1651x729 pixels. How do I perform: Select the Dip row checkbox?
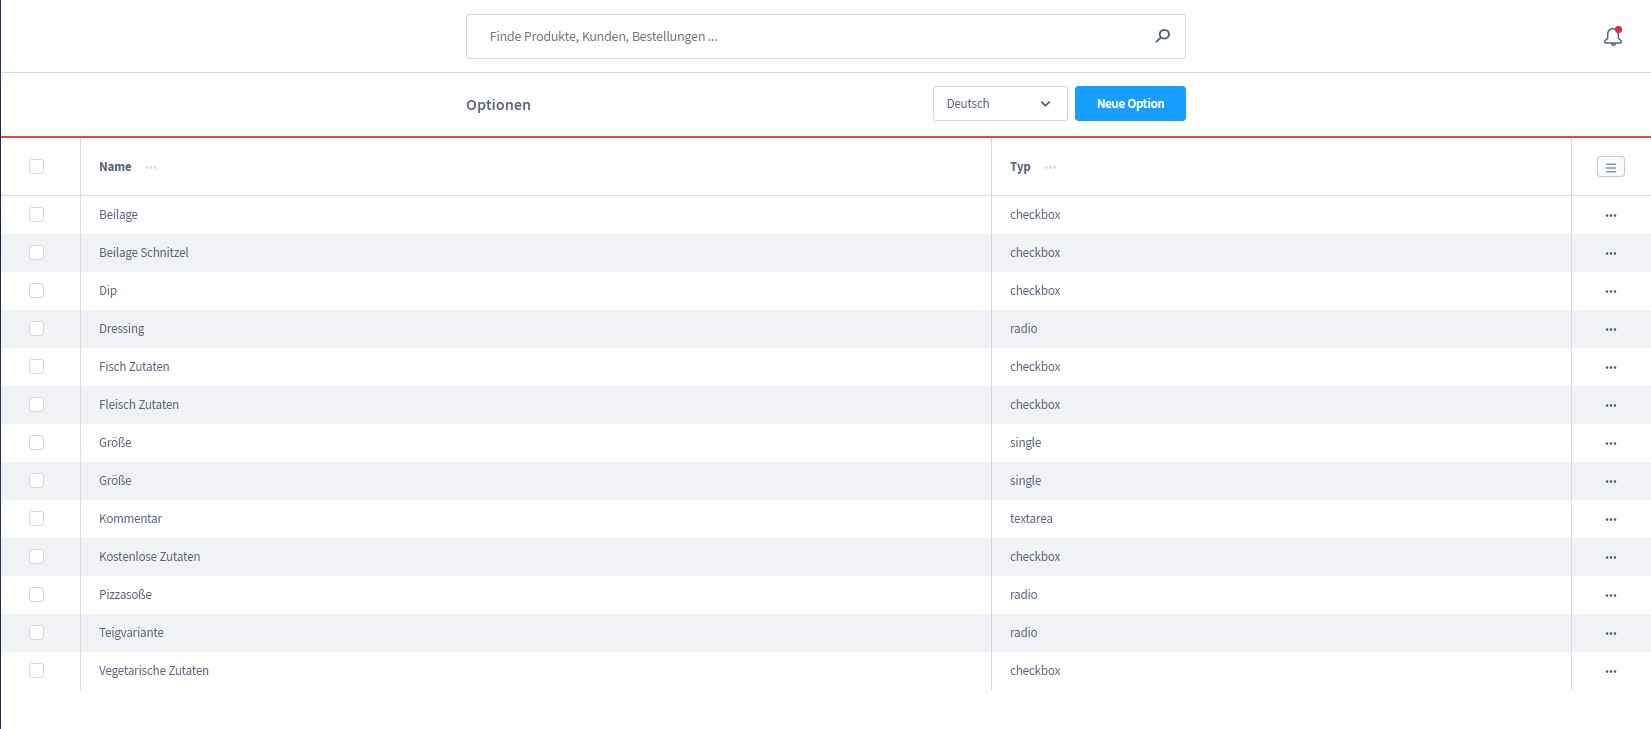(37, 291)
